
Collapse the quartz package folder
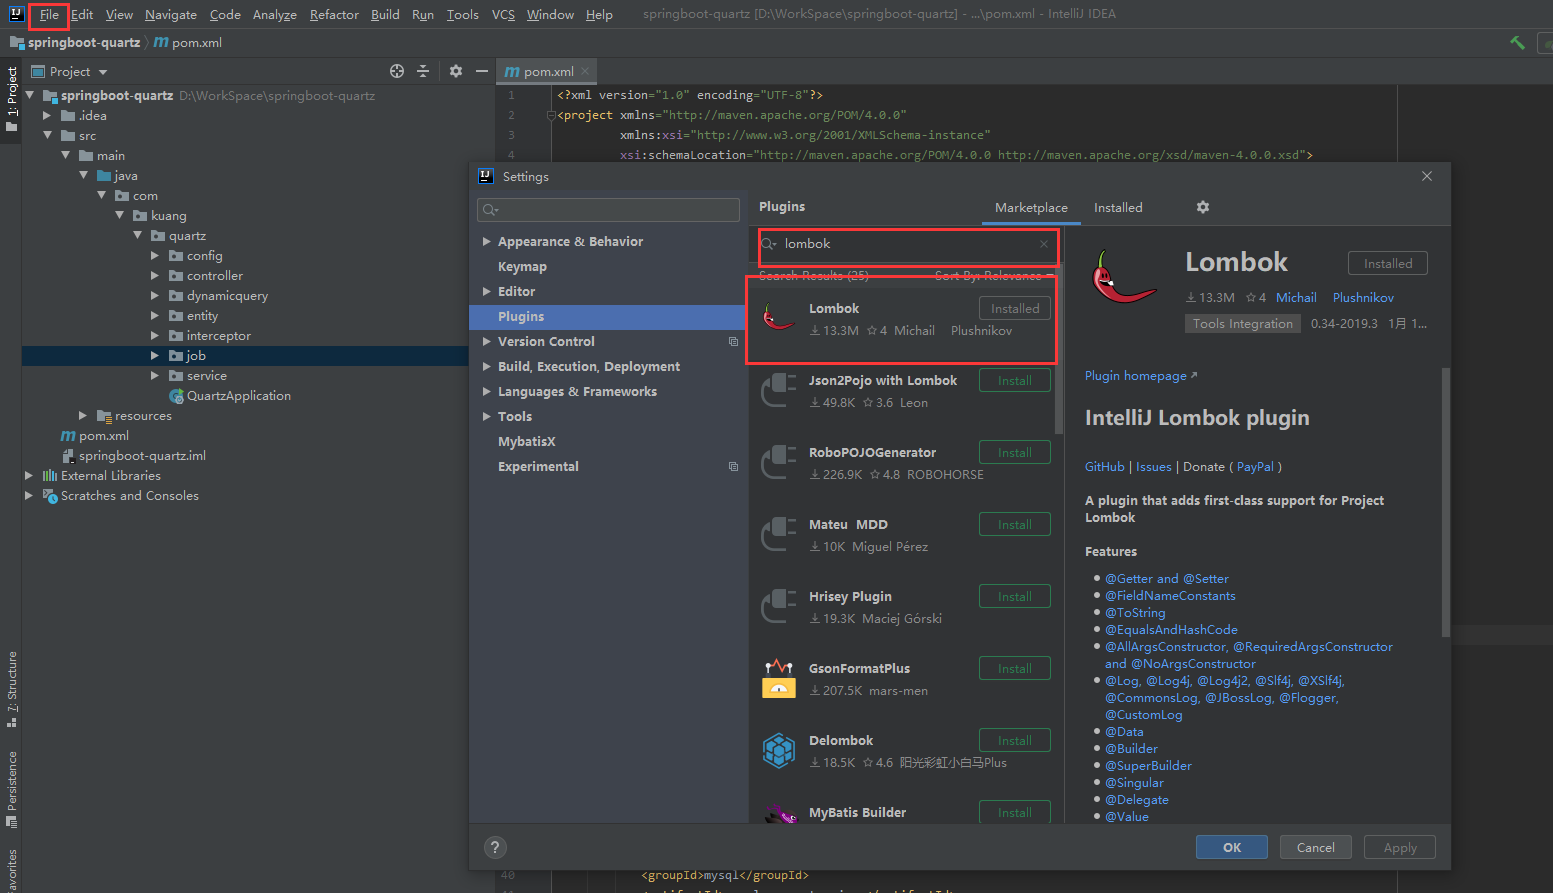click(138, 236)
